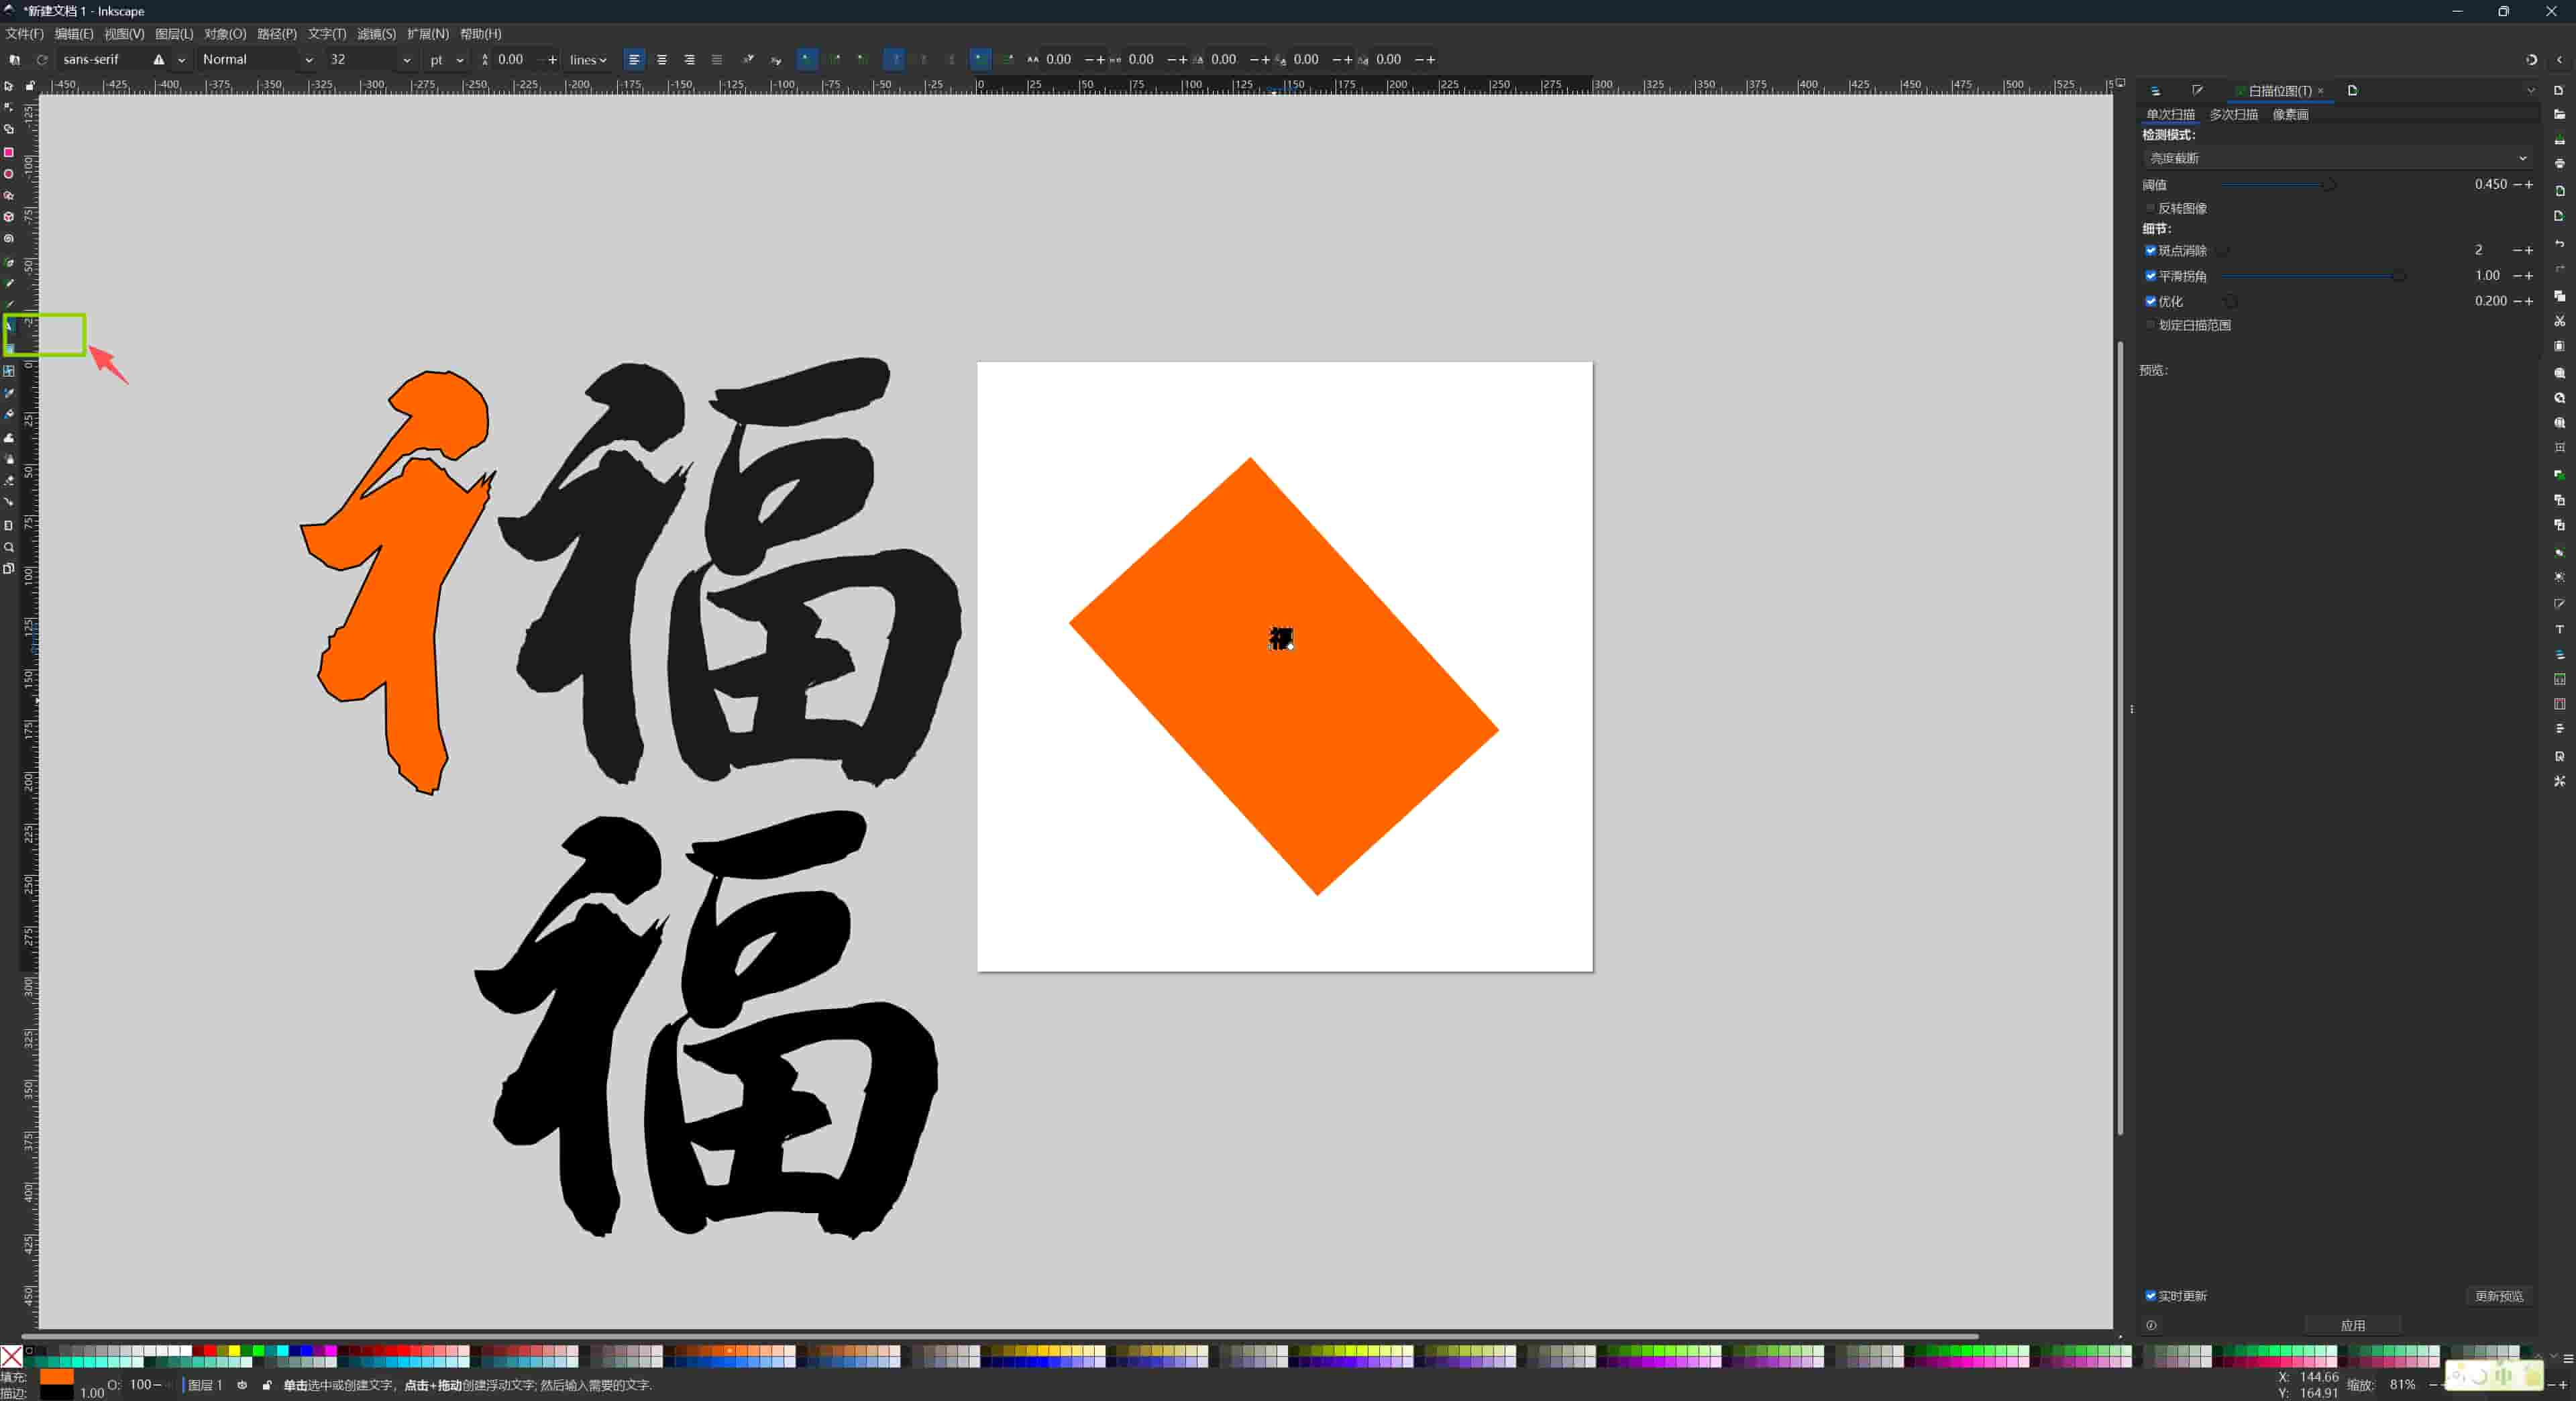Pick the Dropper (color picker) tool
This screenshot has height=1401, width=2576.
[x=9, y=393]
